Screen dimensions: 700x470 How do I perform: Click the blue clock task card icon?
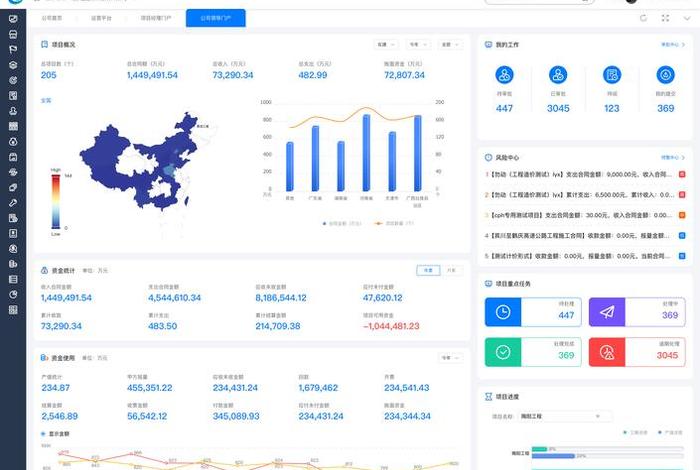(503, 312)
